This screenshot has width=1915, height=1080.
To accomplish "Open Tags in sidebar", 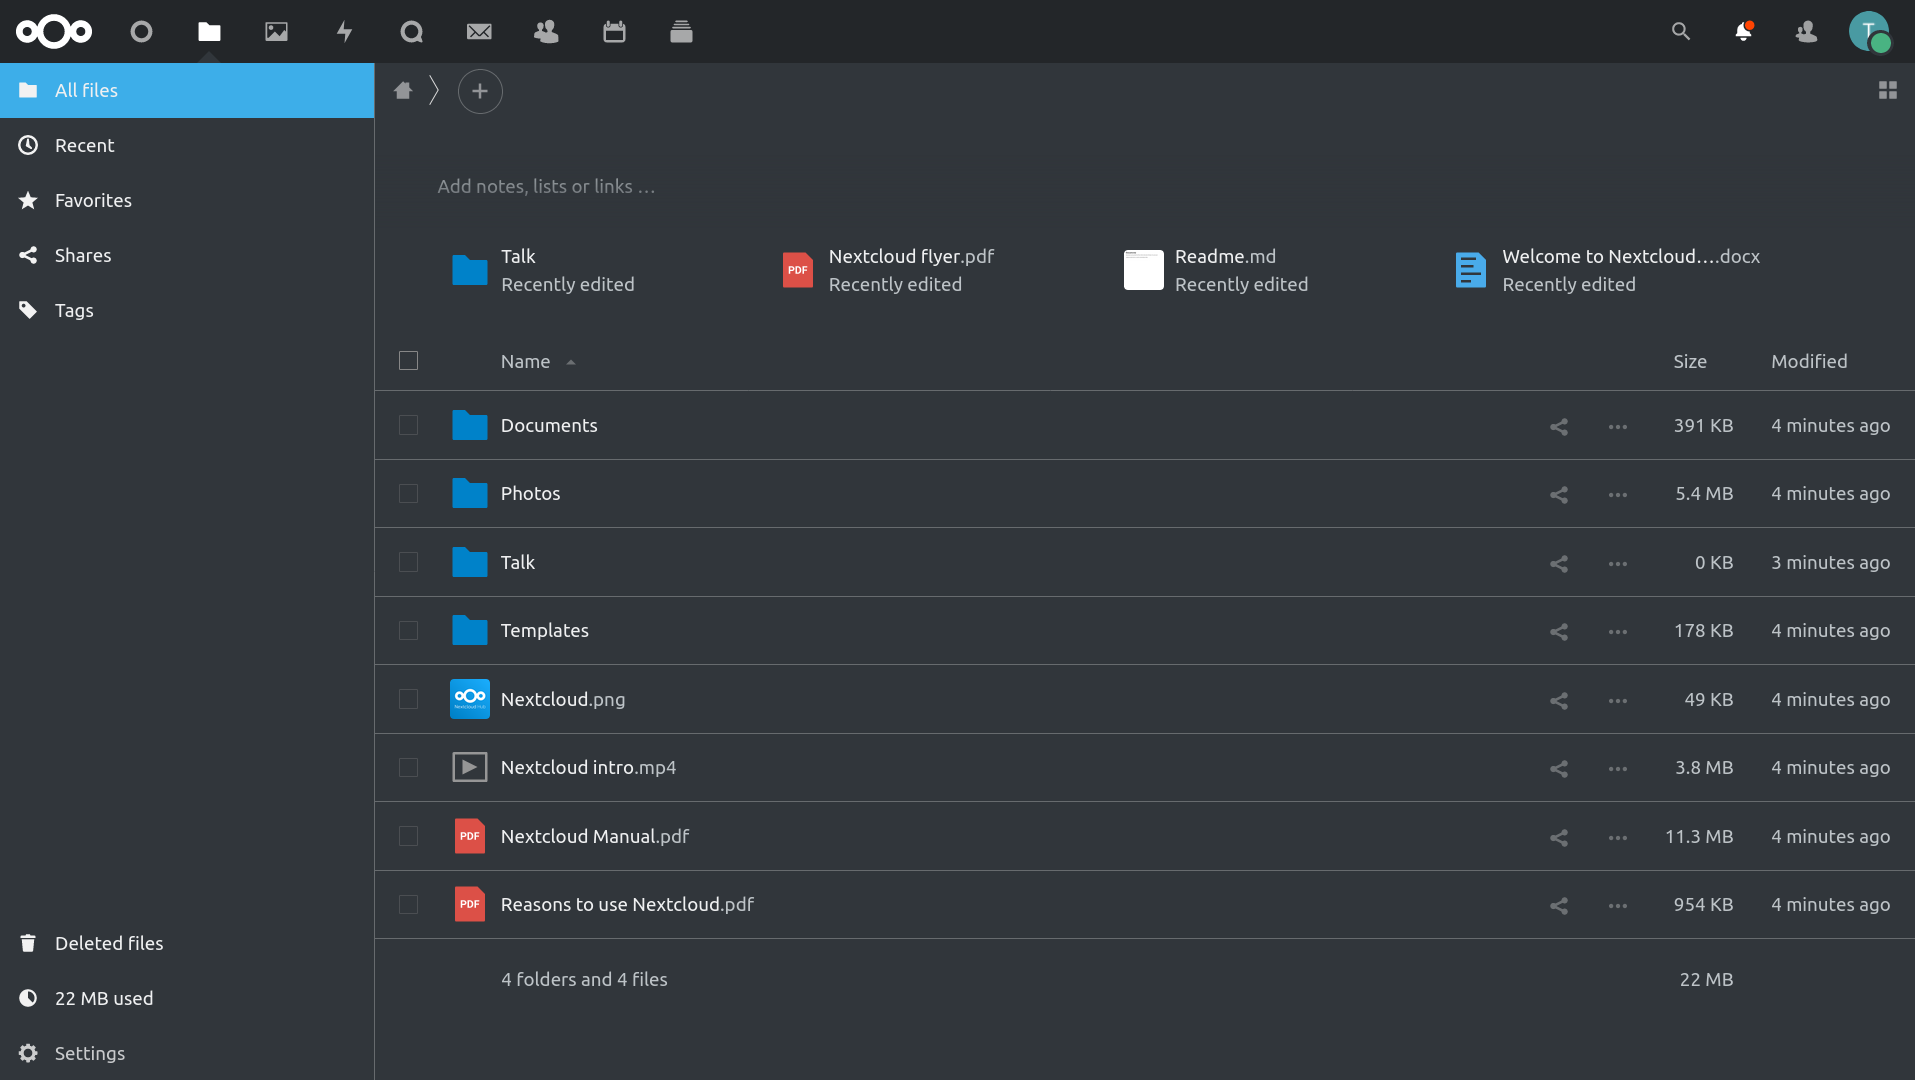I will [187, 310].
